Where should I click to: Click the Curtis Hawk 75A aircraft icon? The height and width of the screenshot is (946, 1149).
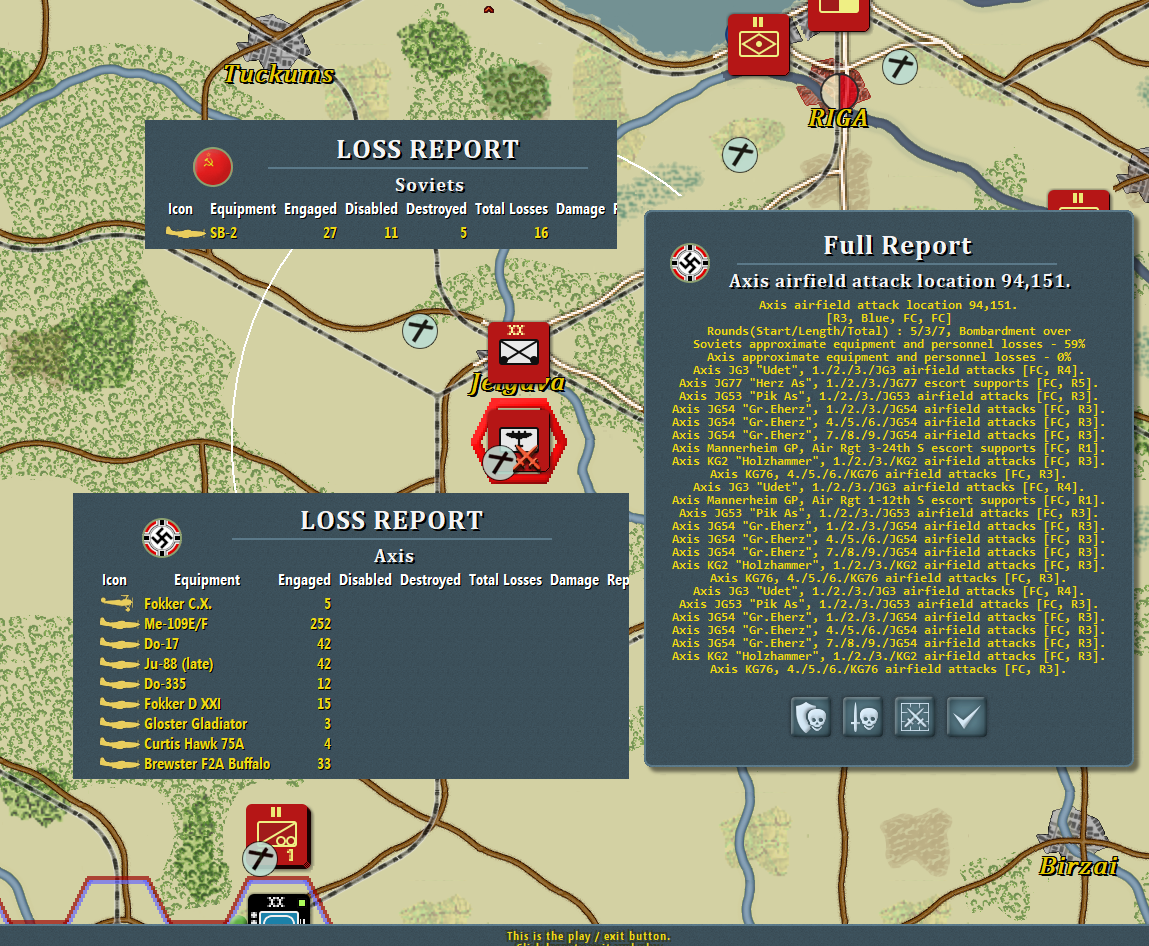(119, 744)
